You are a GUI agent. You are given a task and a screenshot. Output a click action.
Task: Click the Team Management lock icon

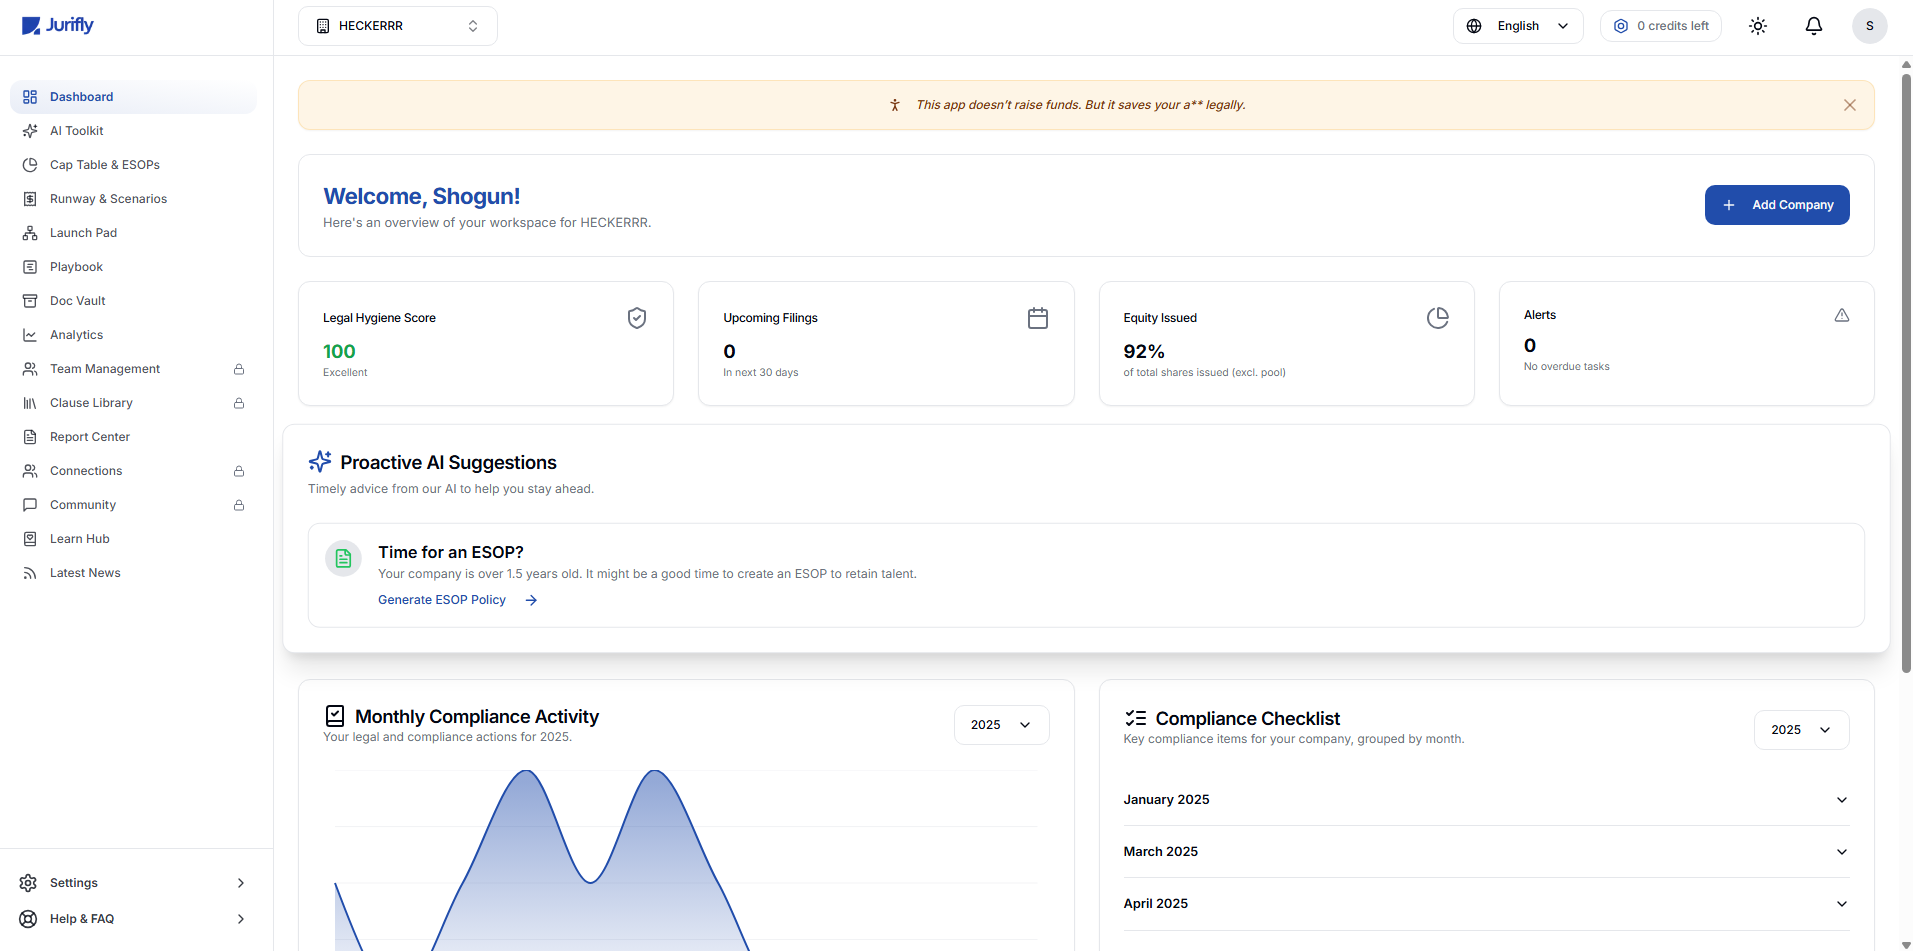pos(239,369)
